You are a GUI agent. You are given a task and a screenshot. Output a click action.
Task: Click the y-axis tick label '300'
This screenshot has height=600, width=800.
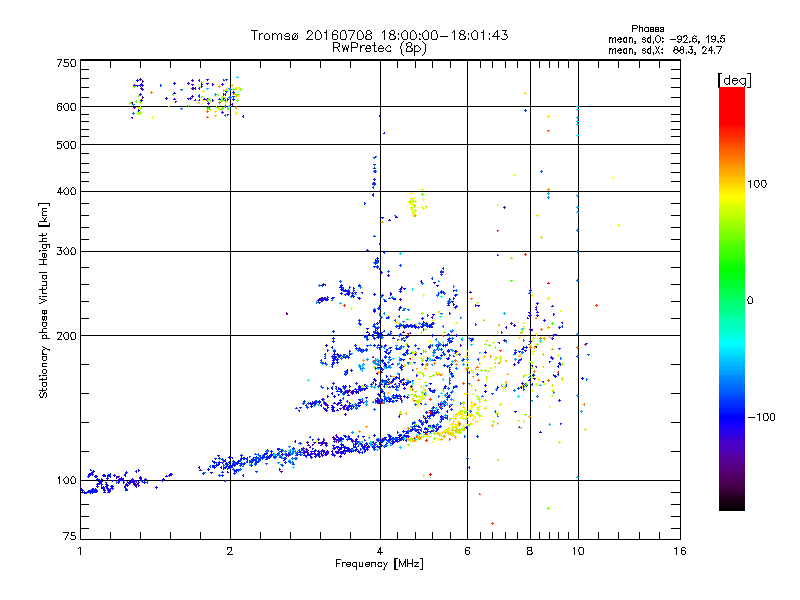66,252
